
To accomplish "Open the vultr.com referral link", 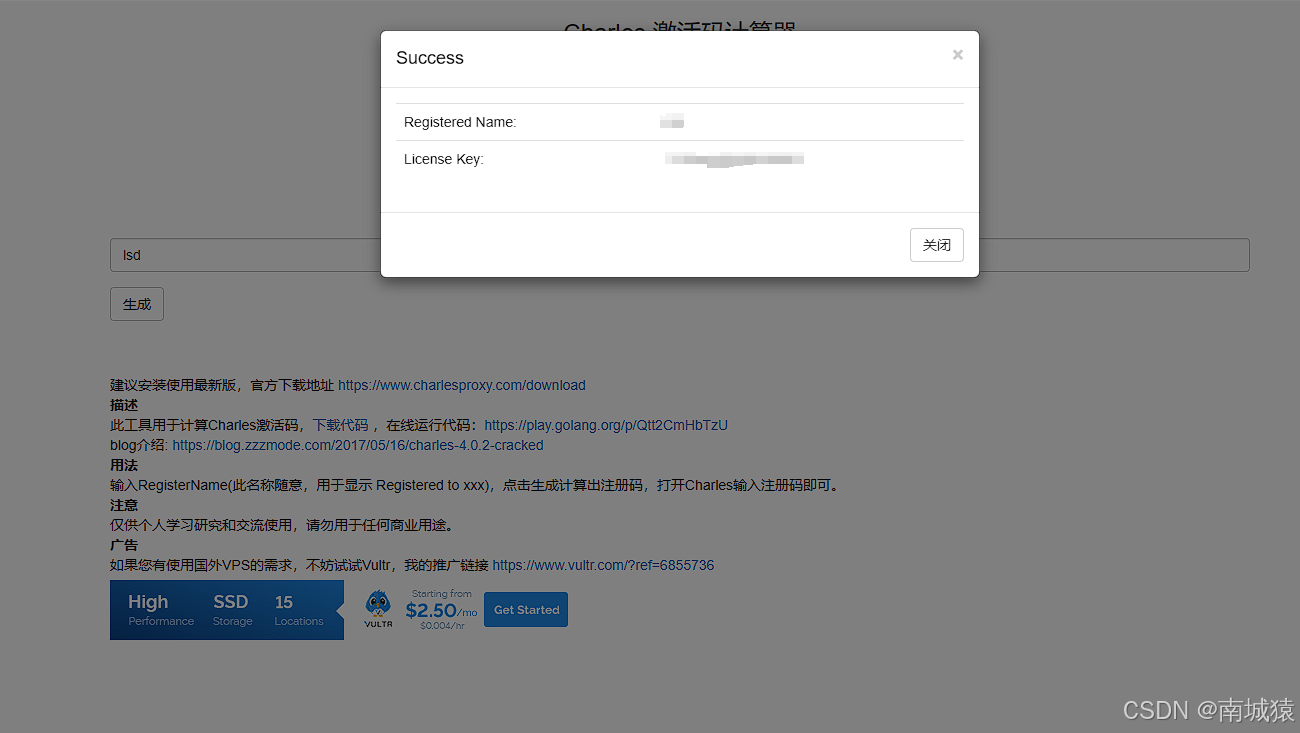I will coord(603,565).
